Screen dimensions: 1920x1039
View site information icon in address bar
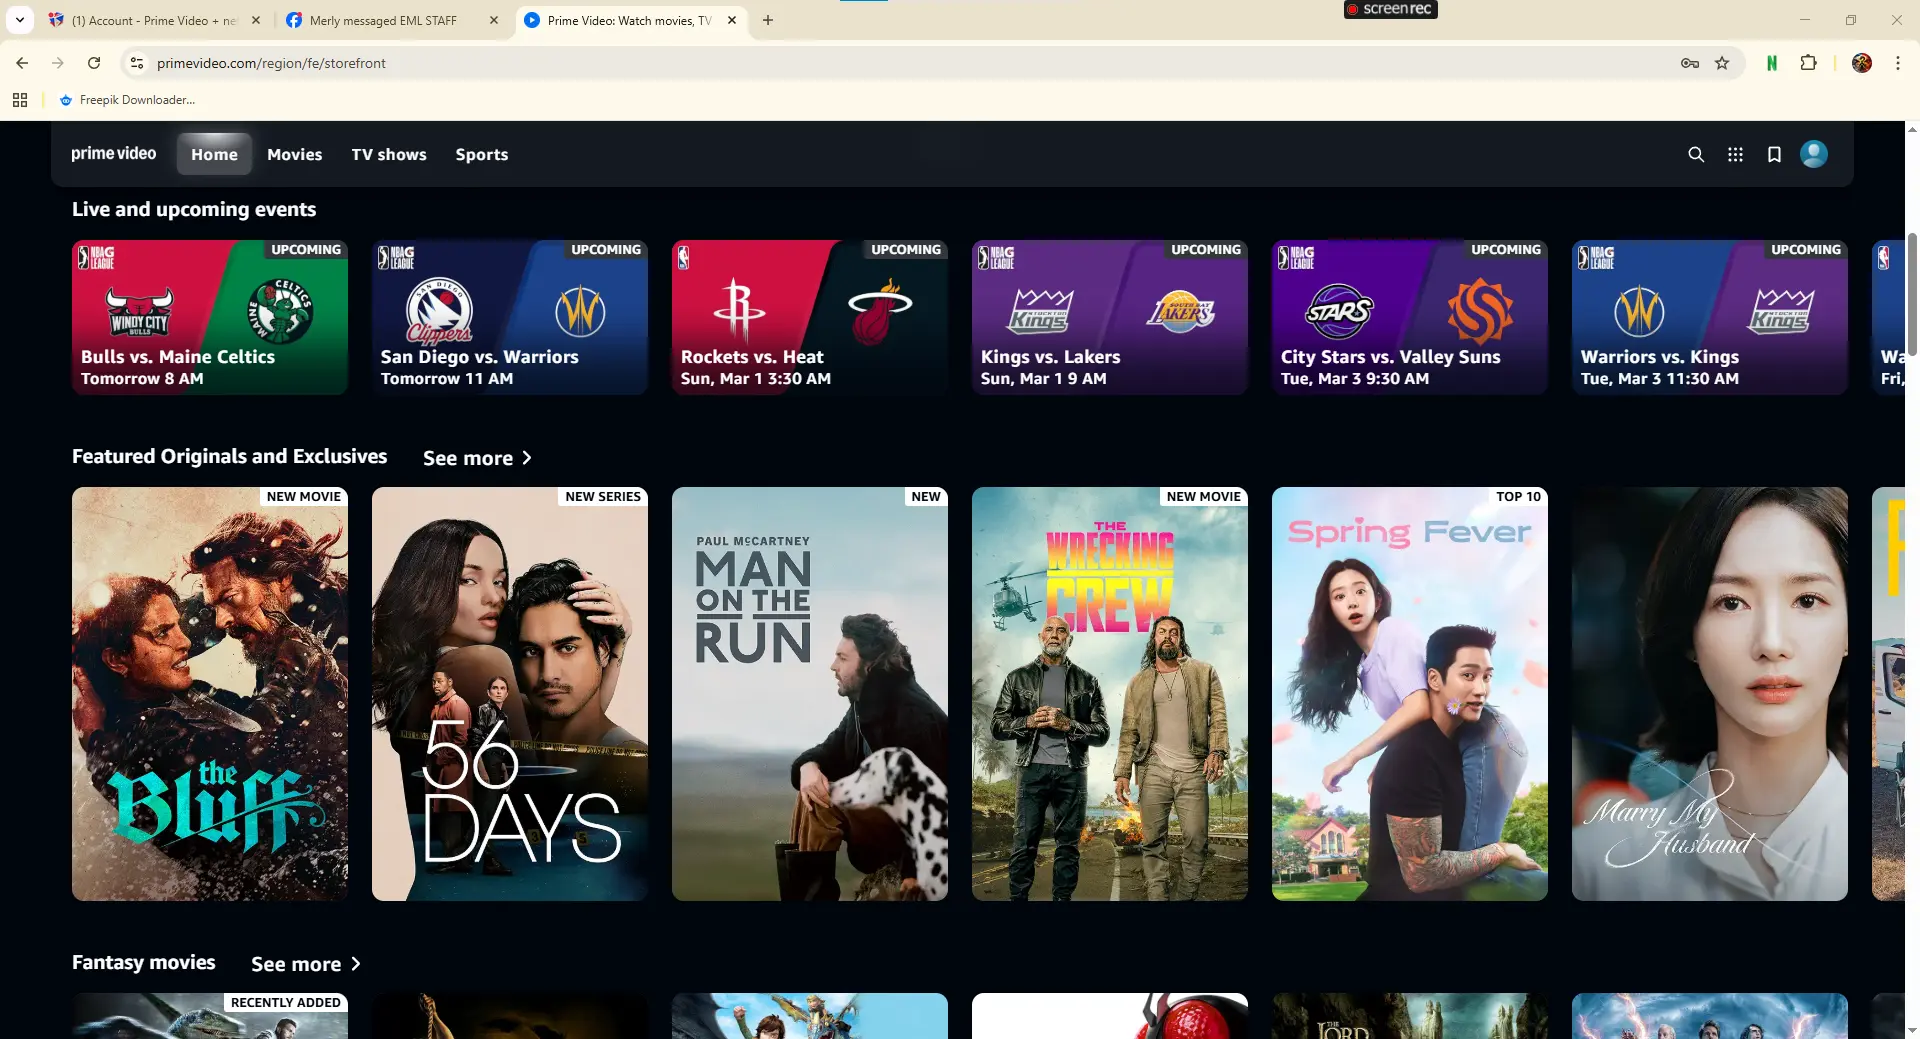137,63
